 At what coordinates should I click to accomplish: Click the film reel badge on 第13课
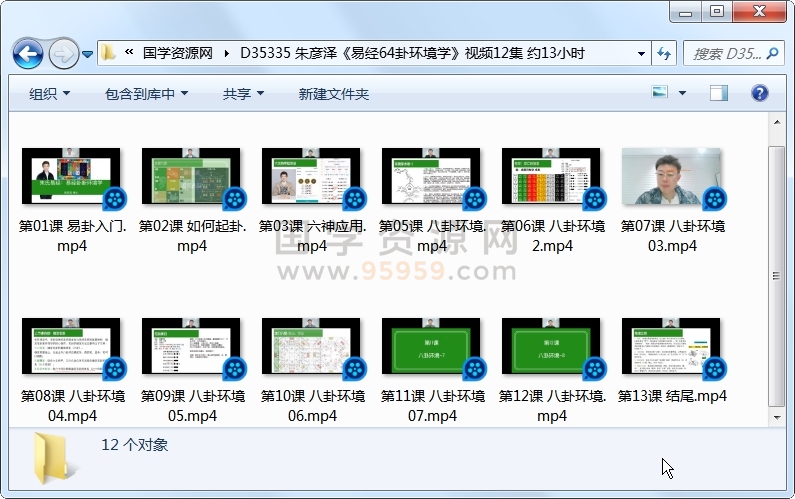pos(714,369)
